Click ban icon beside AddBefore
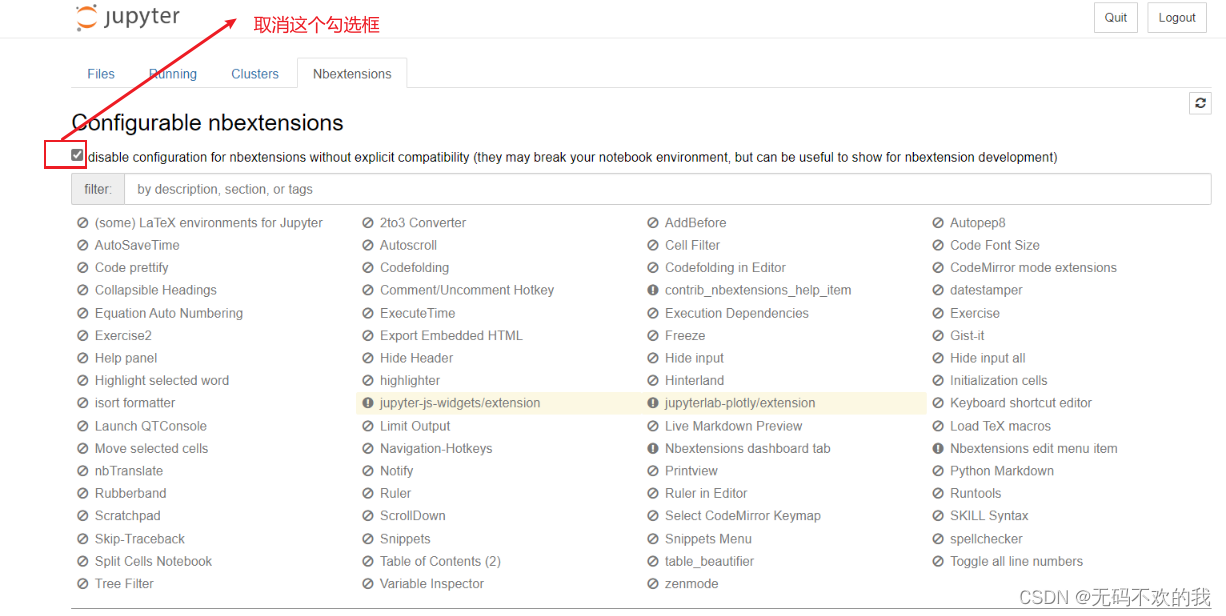 653,223
